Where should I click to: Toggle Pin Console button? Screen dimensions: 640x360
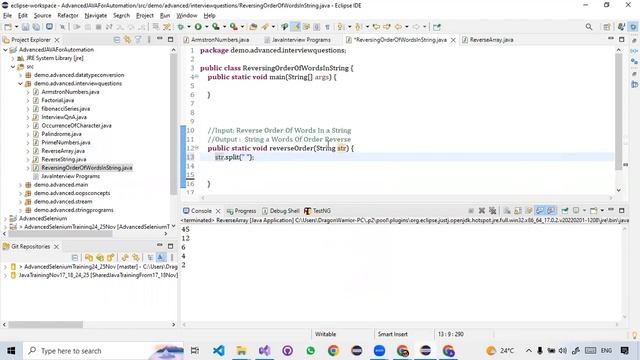click(565, 211)
